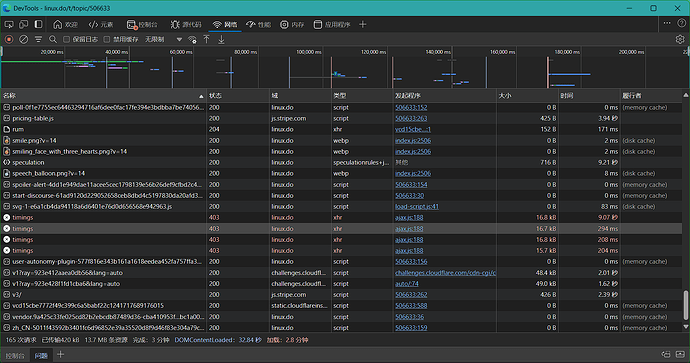Switch to the 源代码 (Sources) tab
Screen dimensions: 690x363
[x=186, y=25]
